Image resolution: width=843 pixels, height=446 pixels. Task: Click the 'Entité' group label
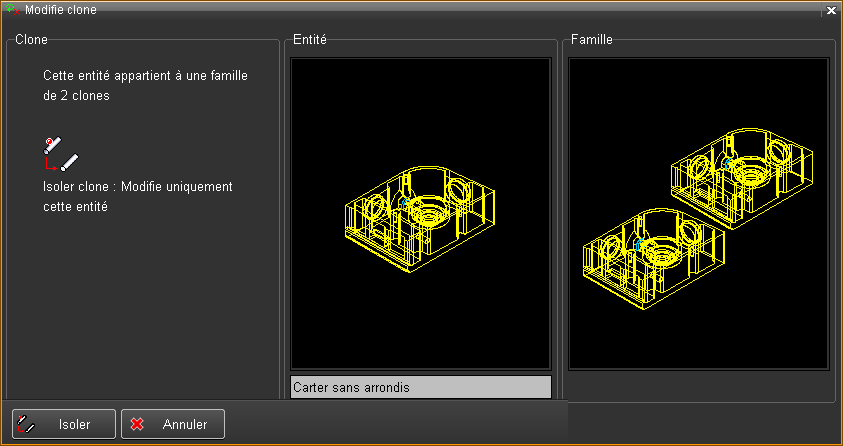tap(311, 40)
